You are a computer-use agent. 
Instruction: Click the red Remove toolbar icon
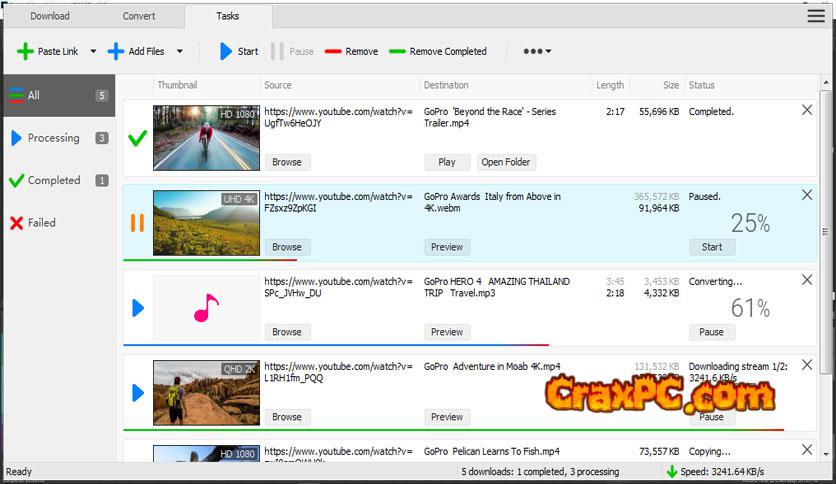tap(333, 51)
